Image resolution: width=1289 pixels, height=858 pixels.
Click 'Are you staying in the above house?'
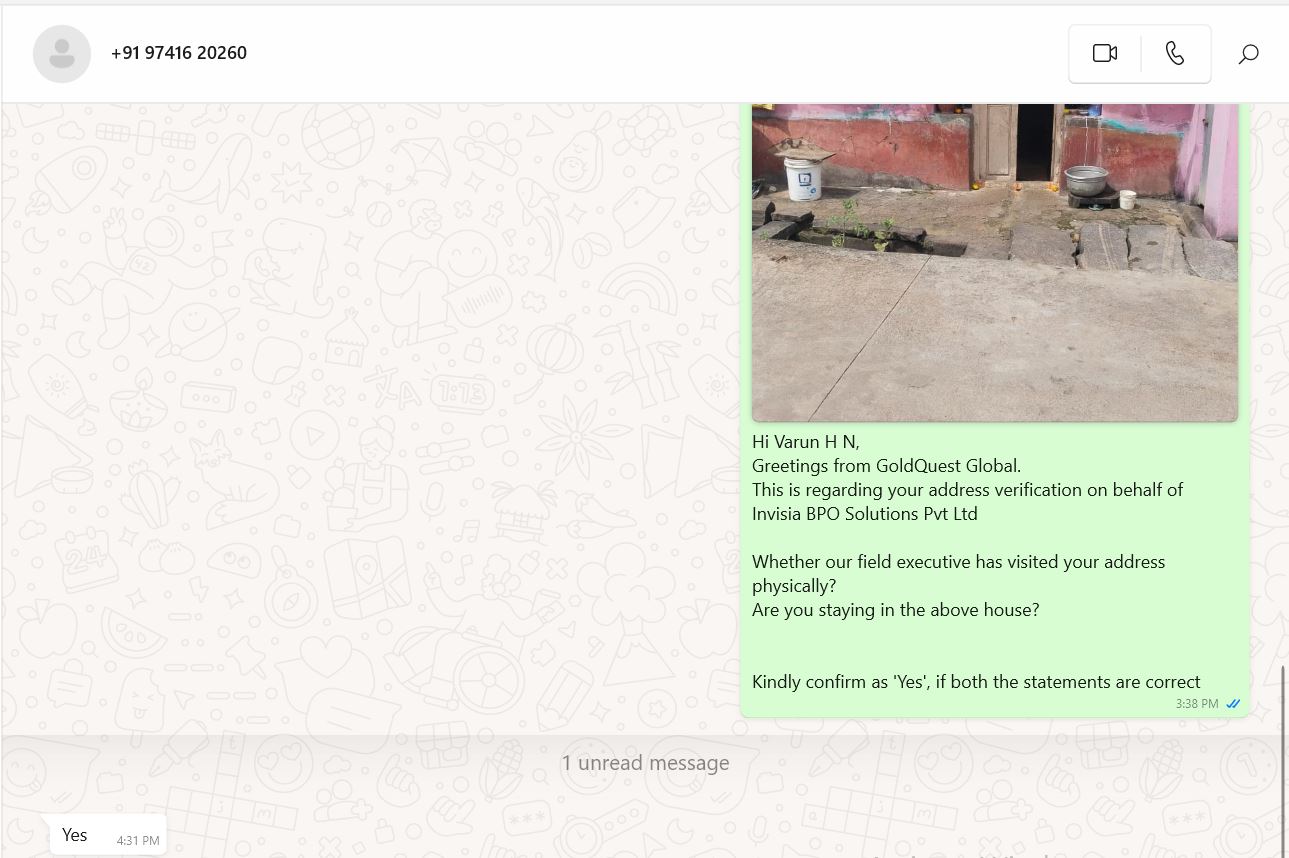[896, 610]
